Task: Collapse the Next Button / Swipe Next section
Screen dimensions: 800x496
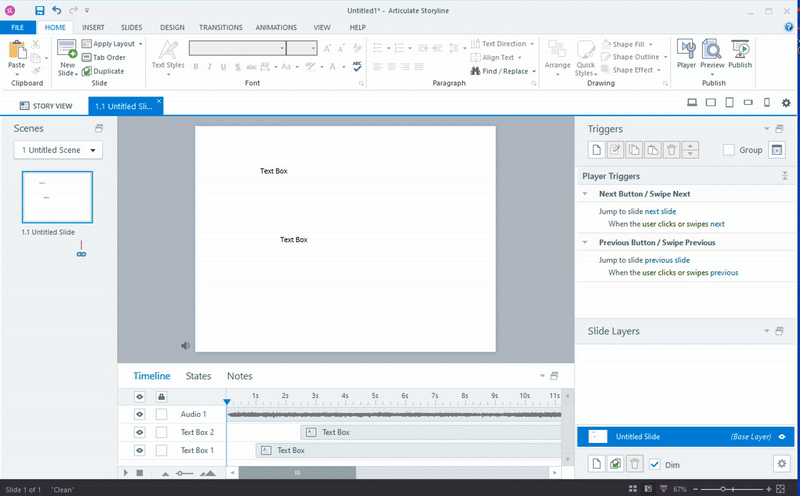Action: click(x=586, y=194)
